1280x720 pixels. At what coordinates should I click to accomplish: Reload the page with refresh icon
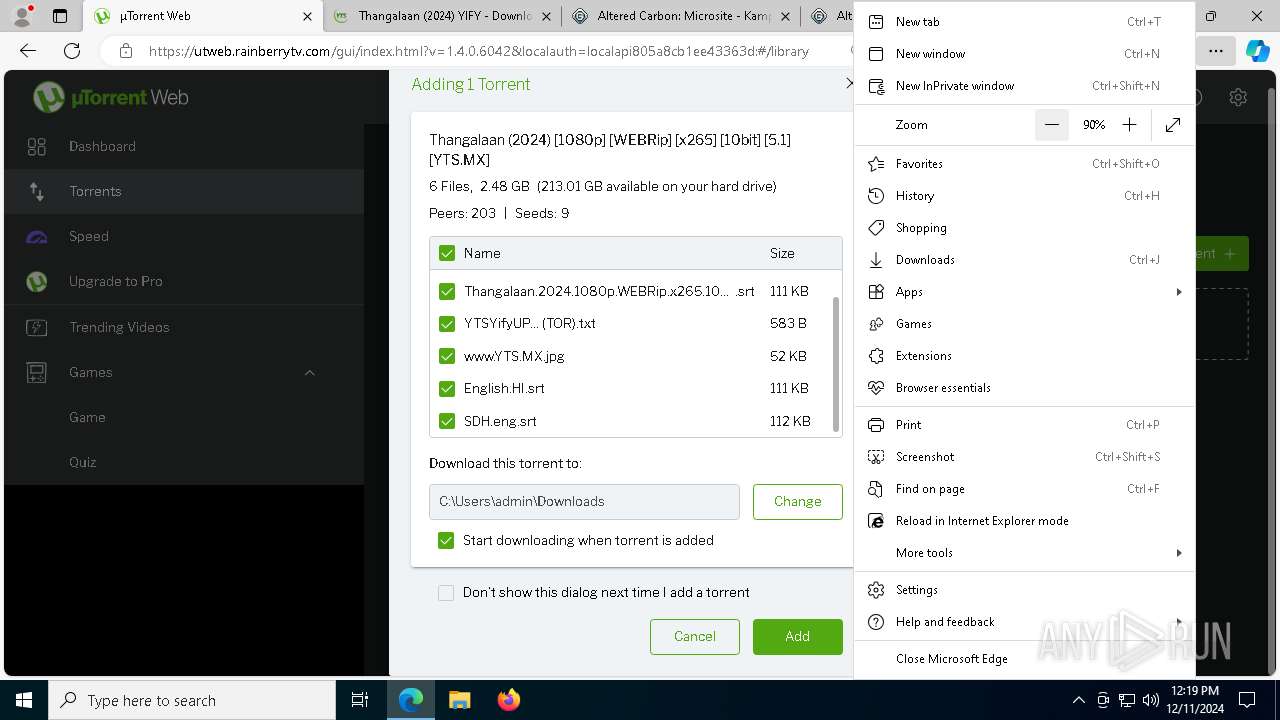(72, 51)
